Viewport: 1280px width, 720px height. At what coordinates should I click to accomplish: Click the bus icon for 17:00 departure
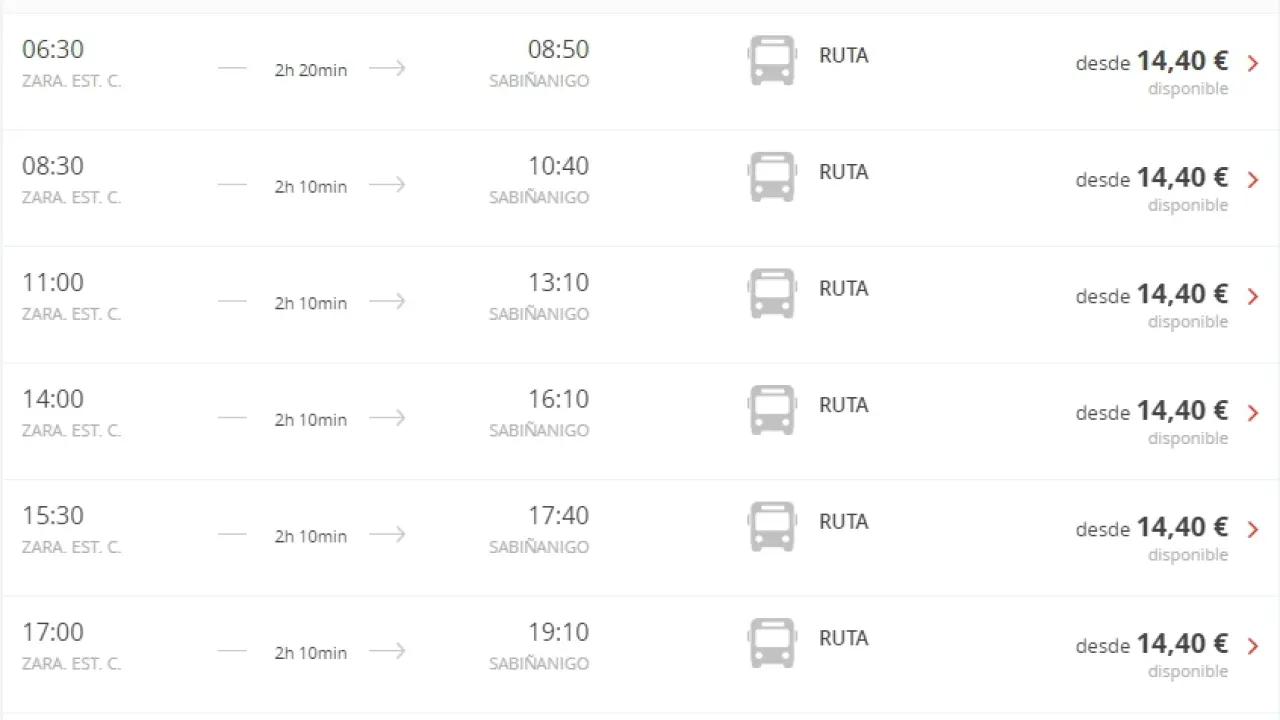coord(772,643)
